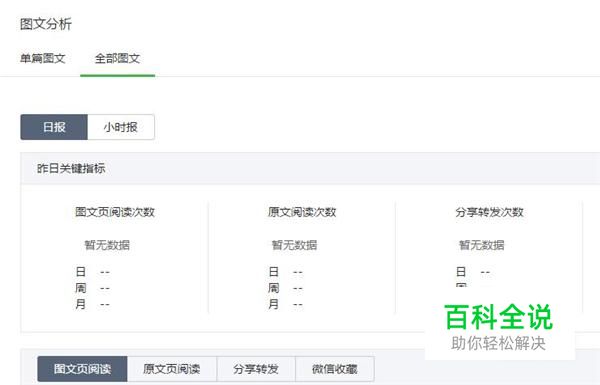The image size is (600, 385).
Task: Show the 分享转发 chart tab
Action: 256,369
